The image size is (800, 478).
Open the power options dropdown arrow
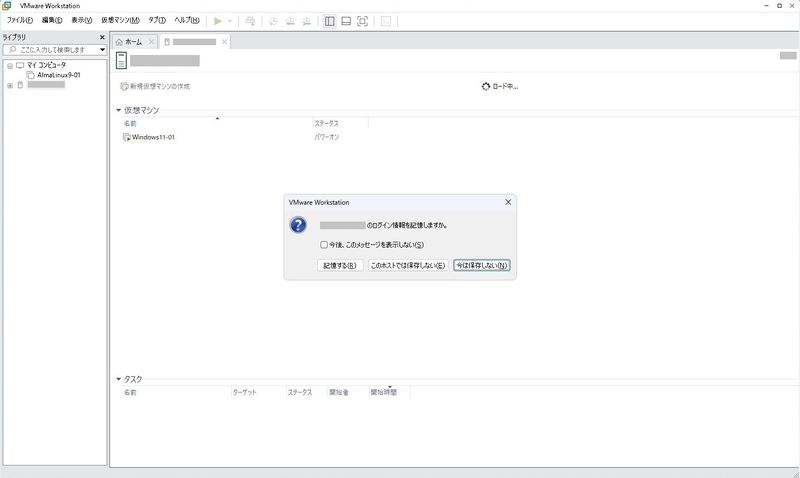pyautogui.click(x=230, y=21)
